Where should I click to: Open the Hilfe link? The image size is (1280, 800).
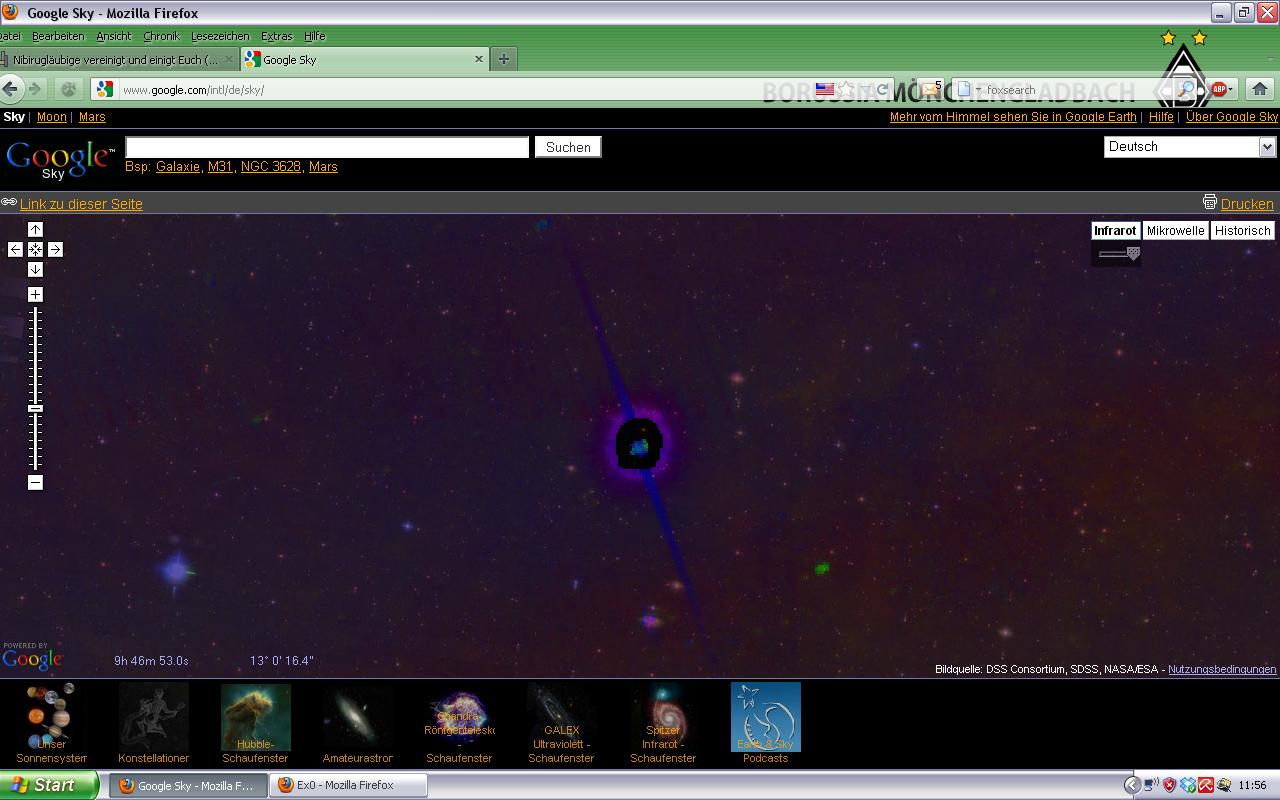click(1161, 117)
